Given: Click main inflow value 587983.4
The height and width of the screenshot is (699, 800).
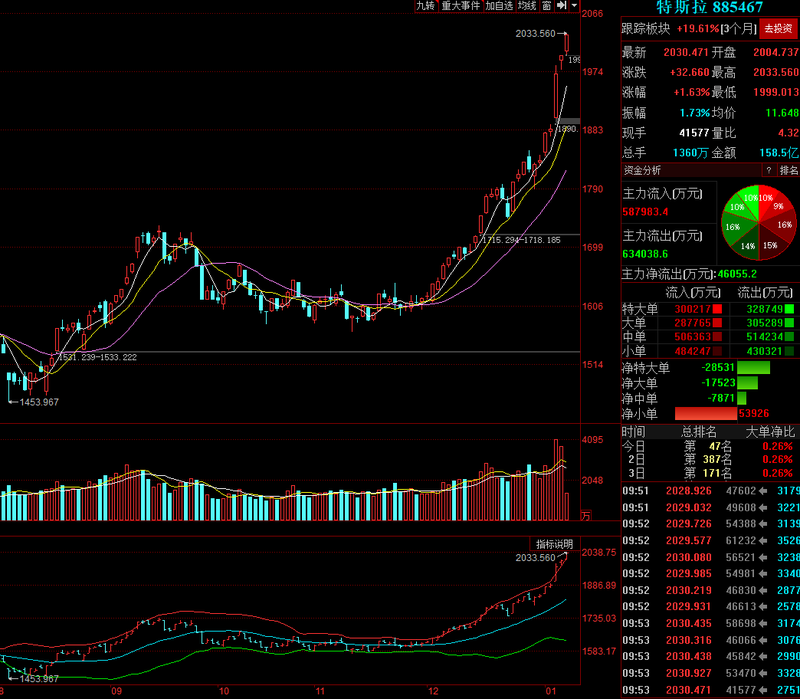Looking at the screenshot, I should [645, 212].
